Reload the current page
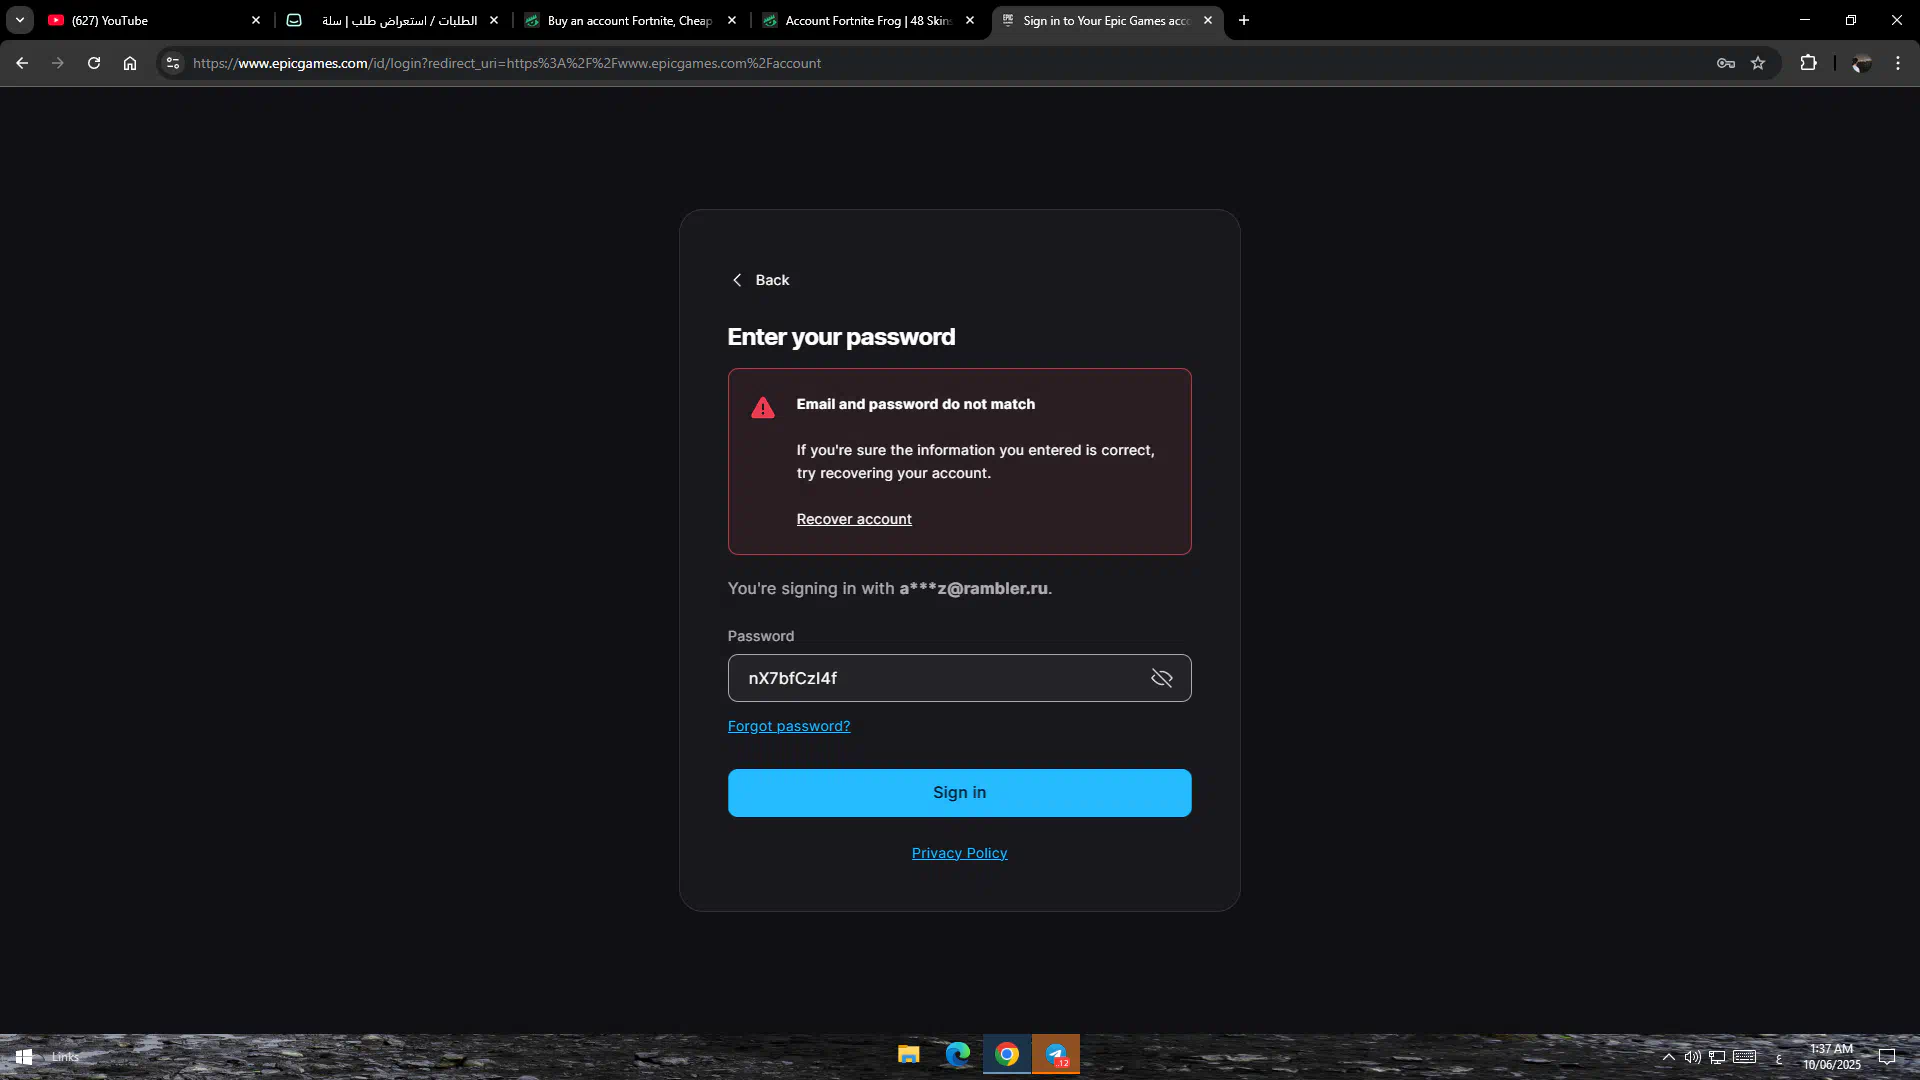 [94, 63]
